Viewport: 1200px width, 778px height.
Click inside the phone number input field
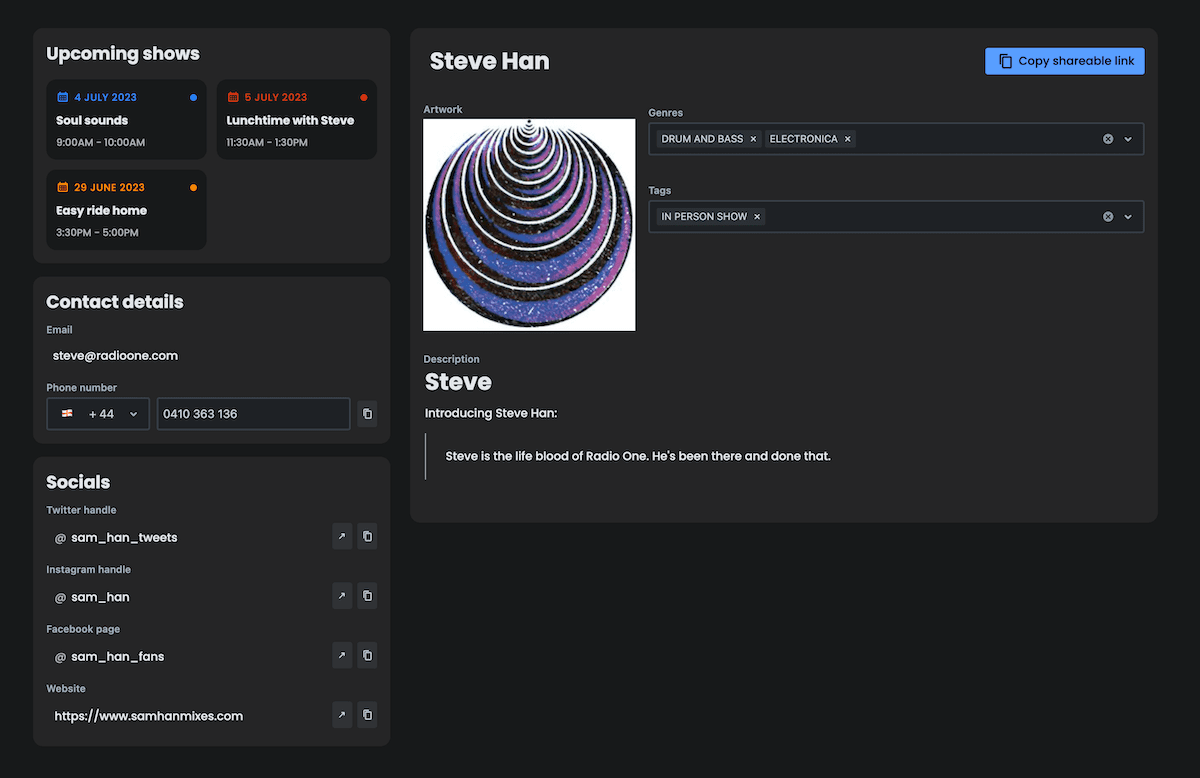[253, 413]
